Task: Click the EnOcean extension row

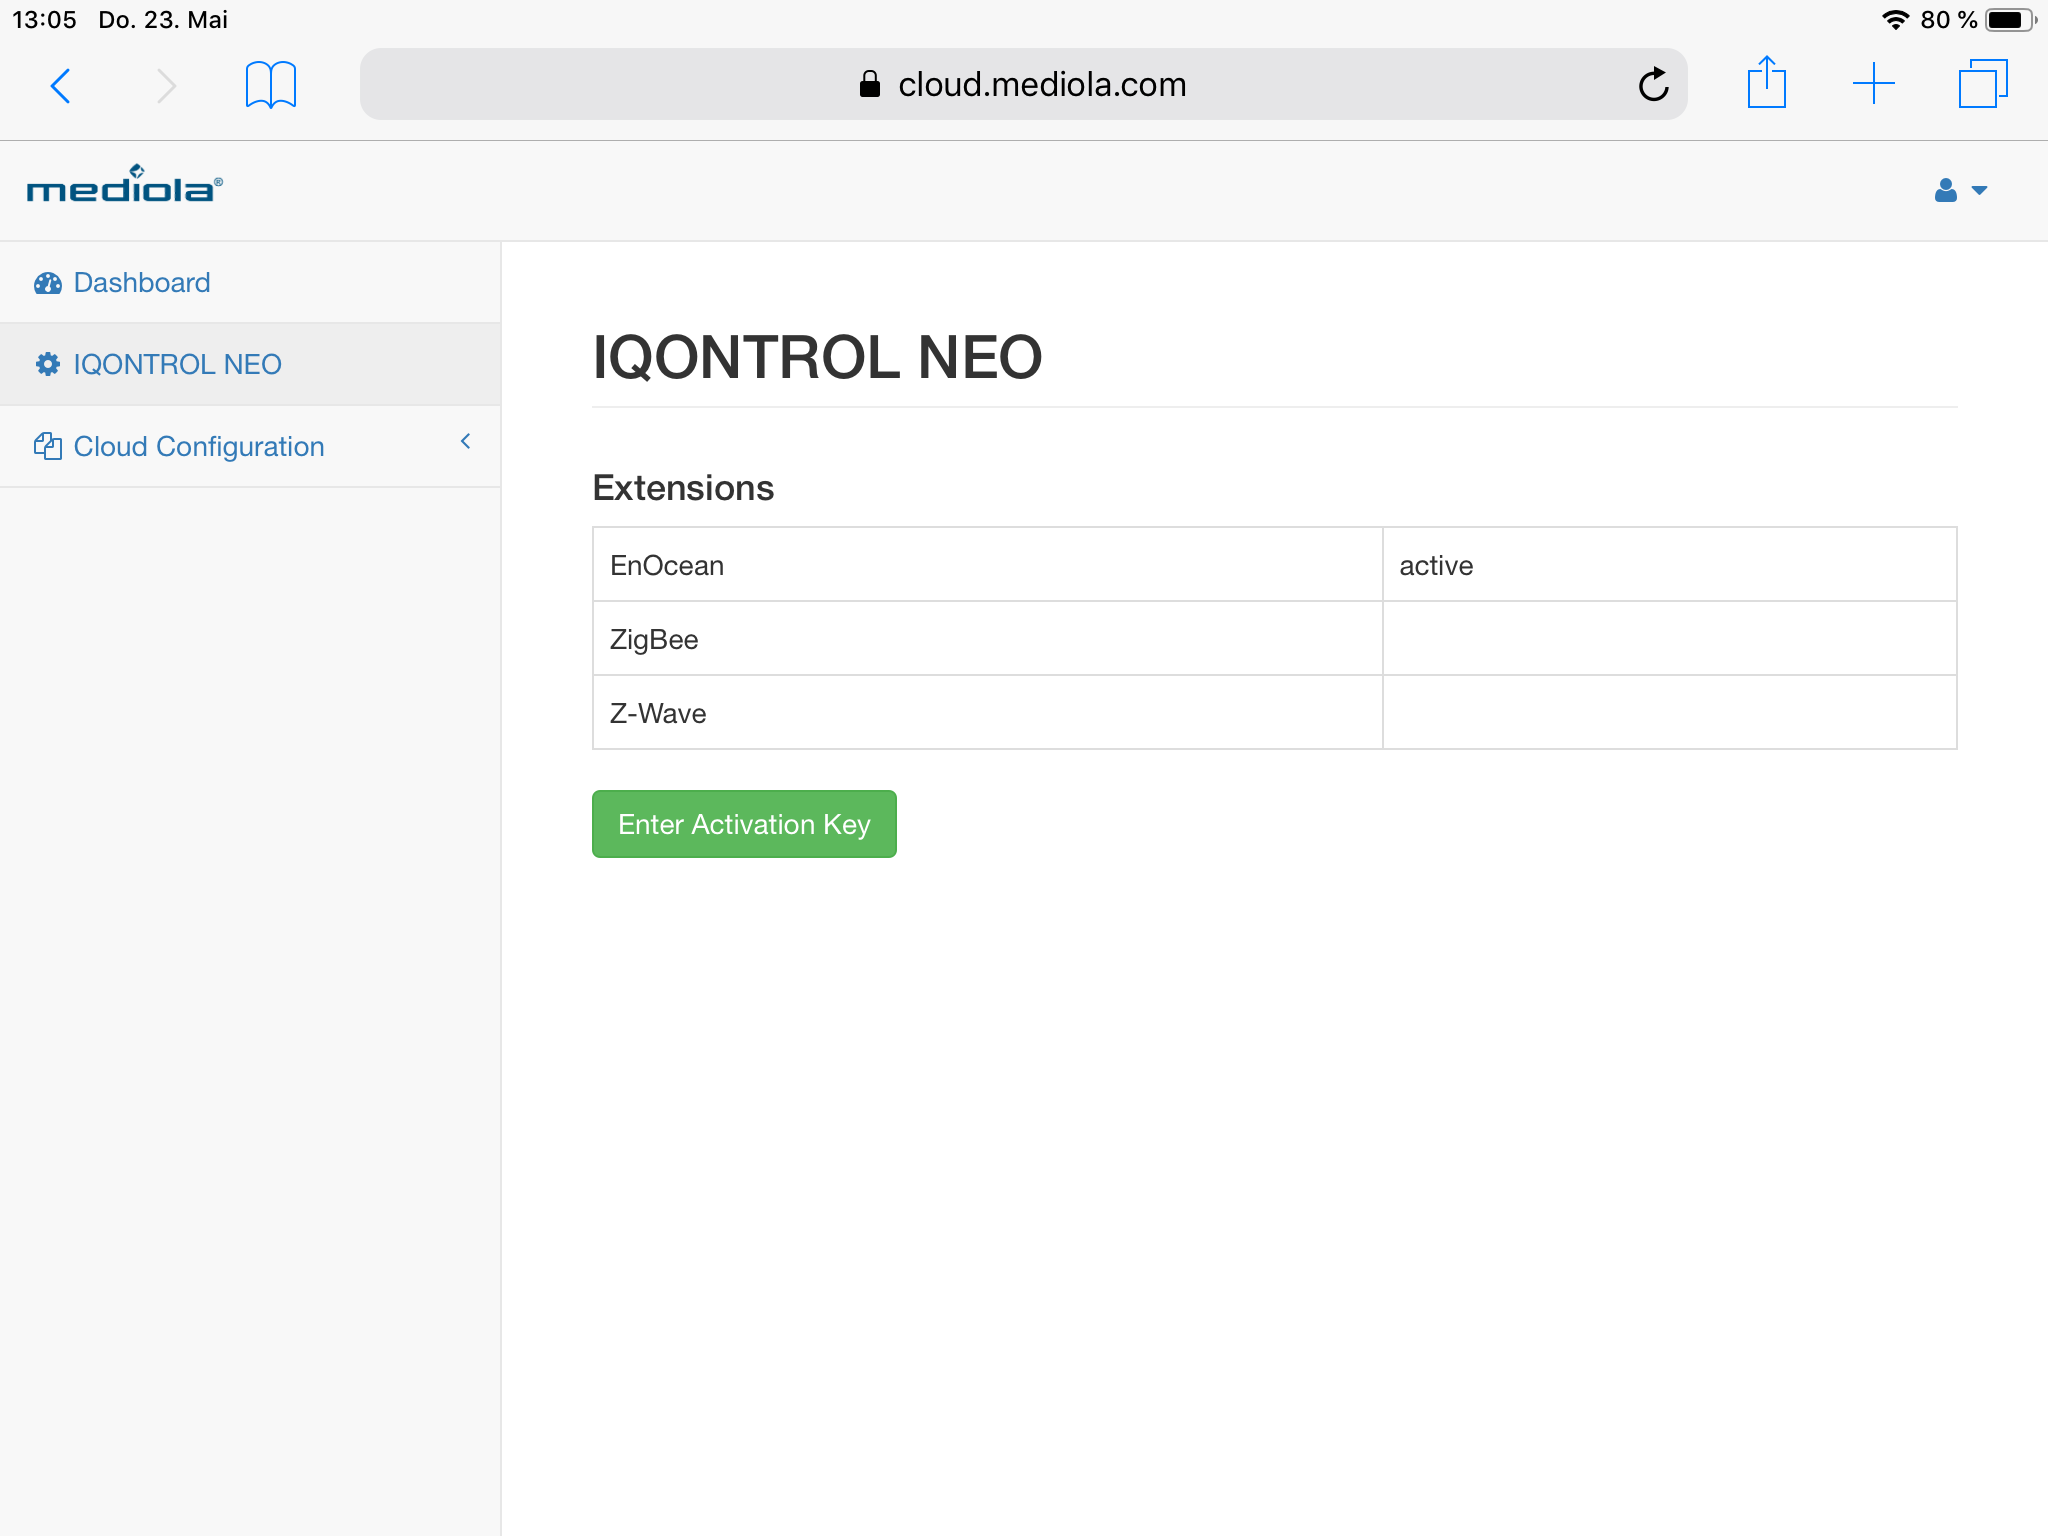Action: (667, 566)
